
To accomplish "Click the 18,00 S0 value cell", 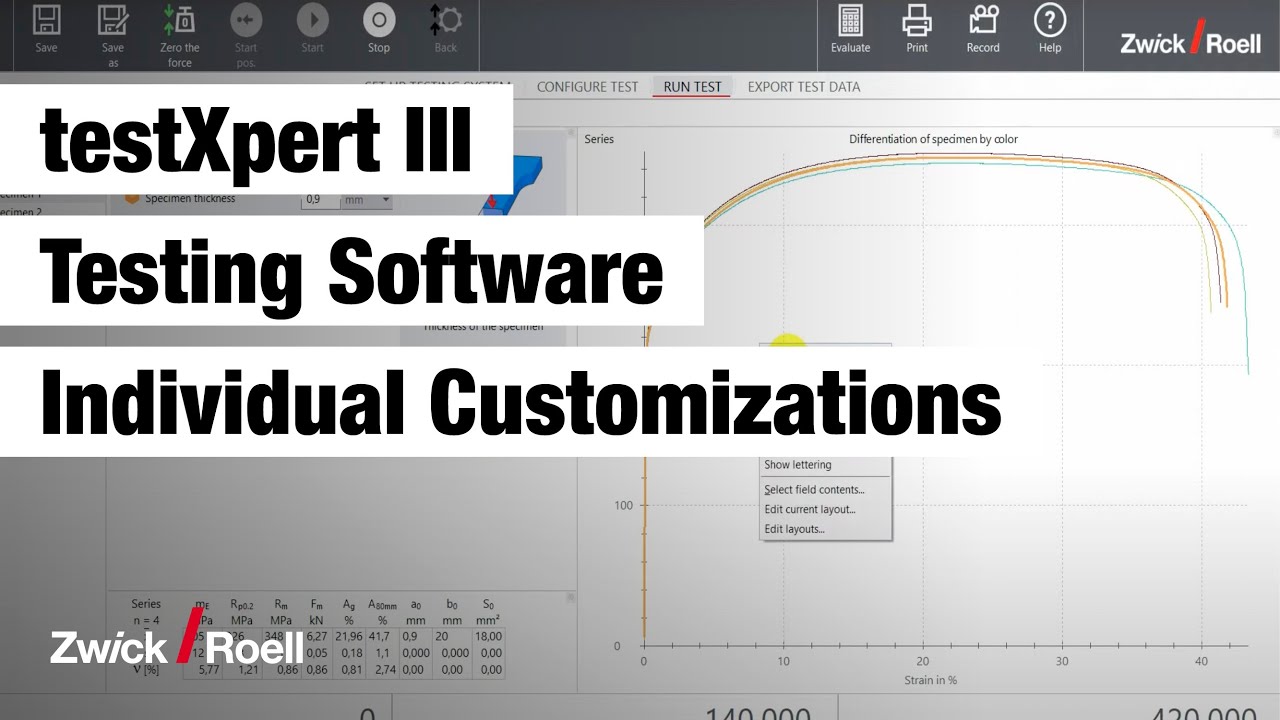I will 490,635.
